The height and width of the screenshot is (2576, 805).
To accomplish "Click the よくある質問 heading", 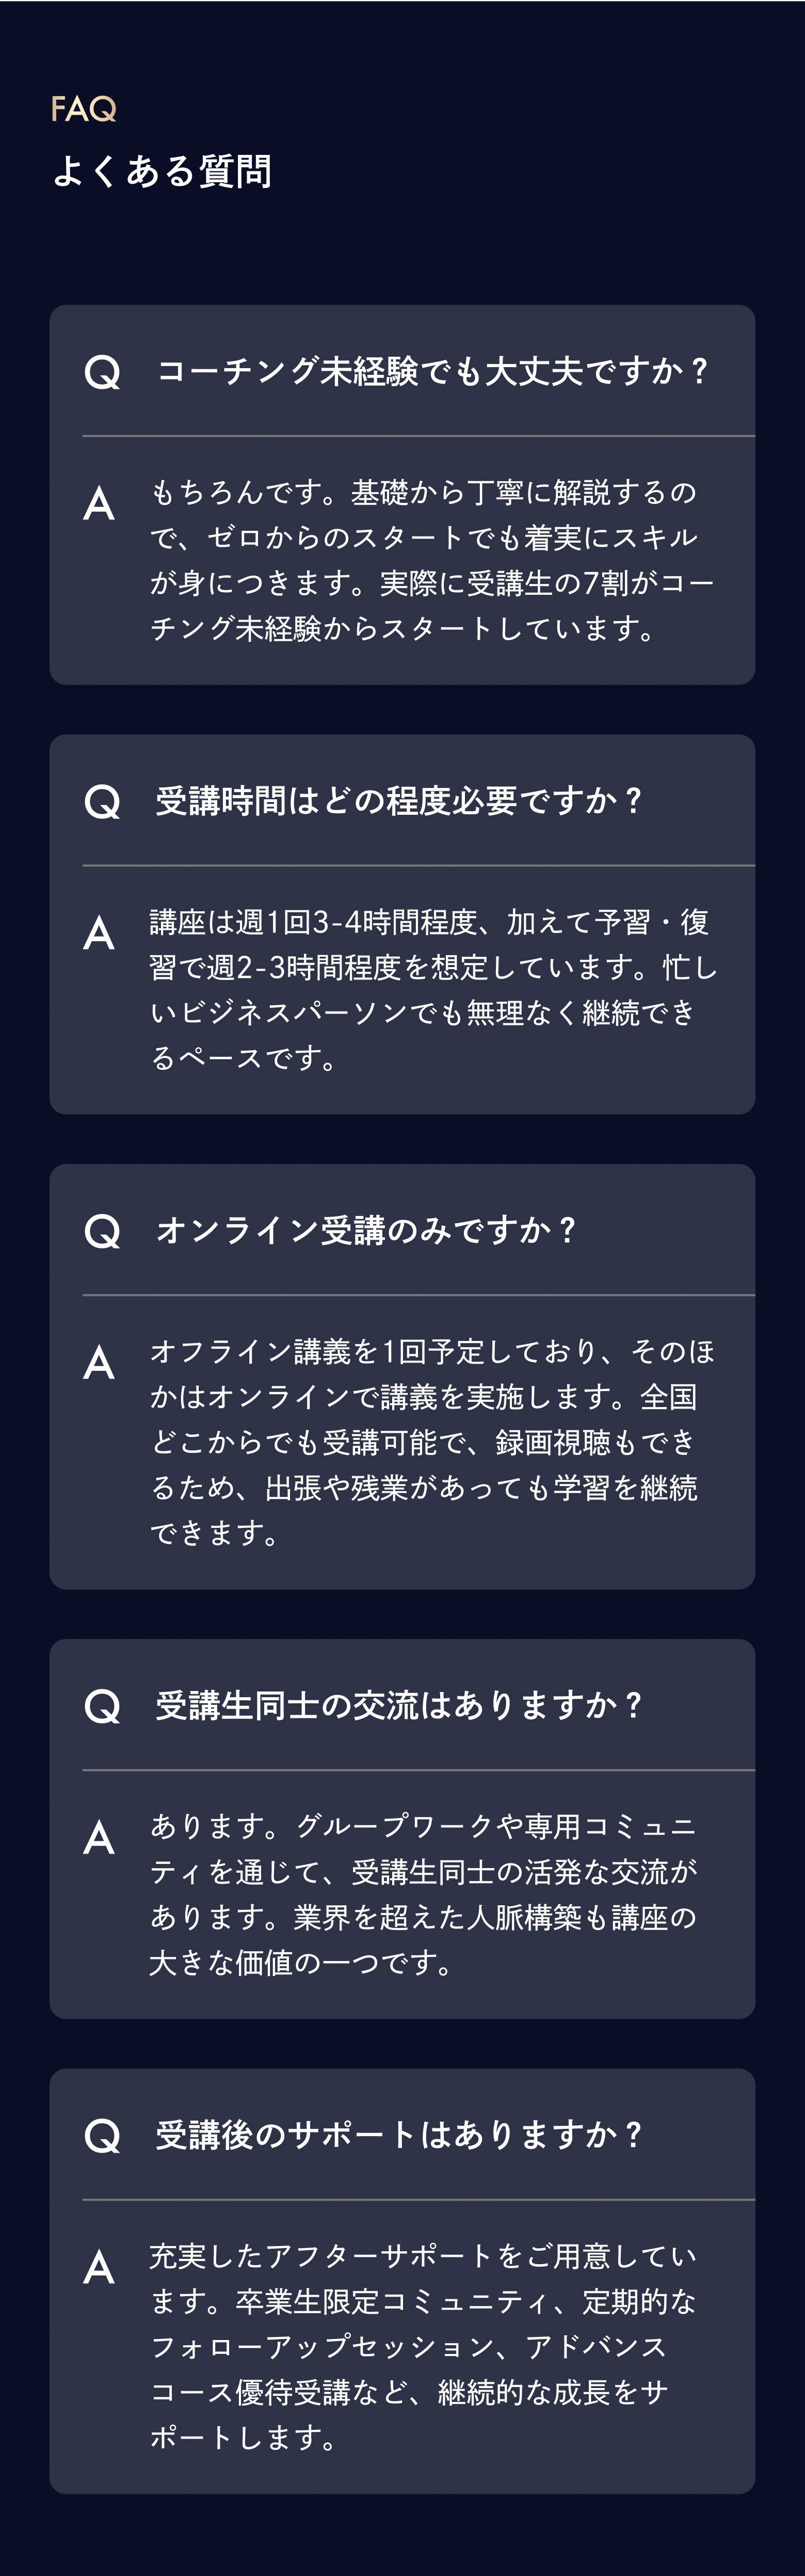I will click(x=162, y=171).
